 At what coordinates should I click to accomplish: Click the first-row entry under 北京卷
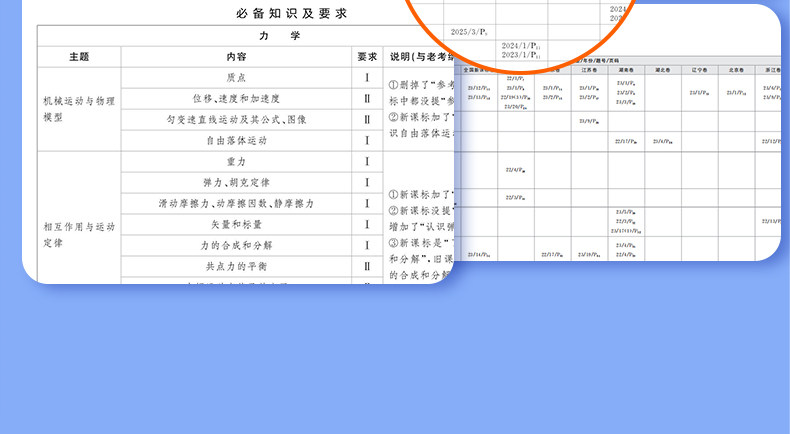(736, 93)
